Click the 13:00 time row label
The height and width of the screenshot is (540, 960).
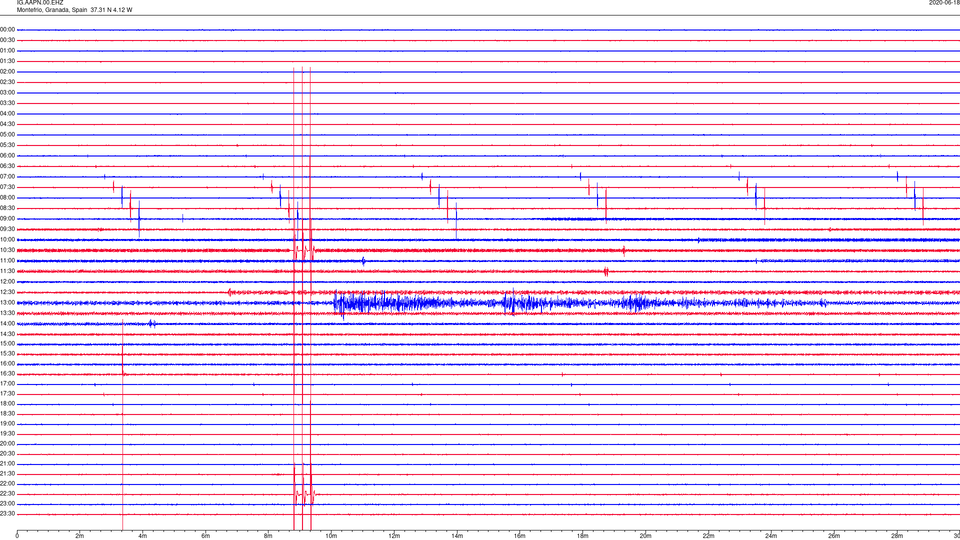click(8, 302)
